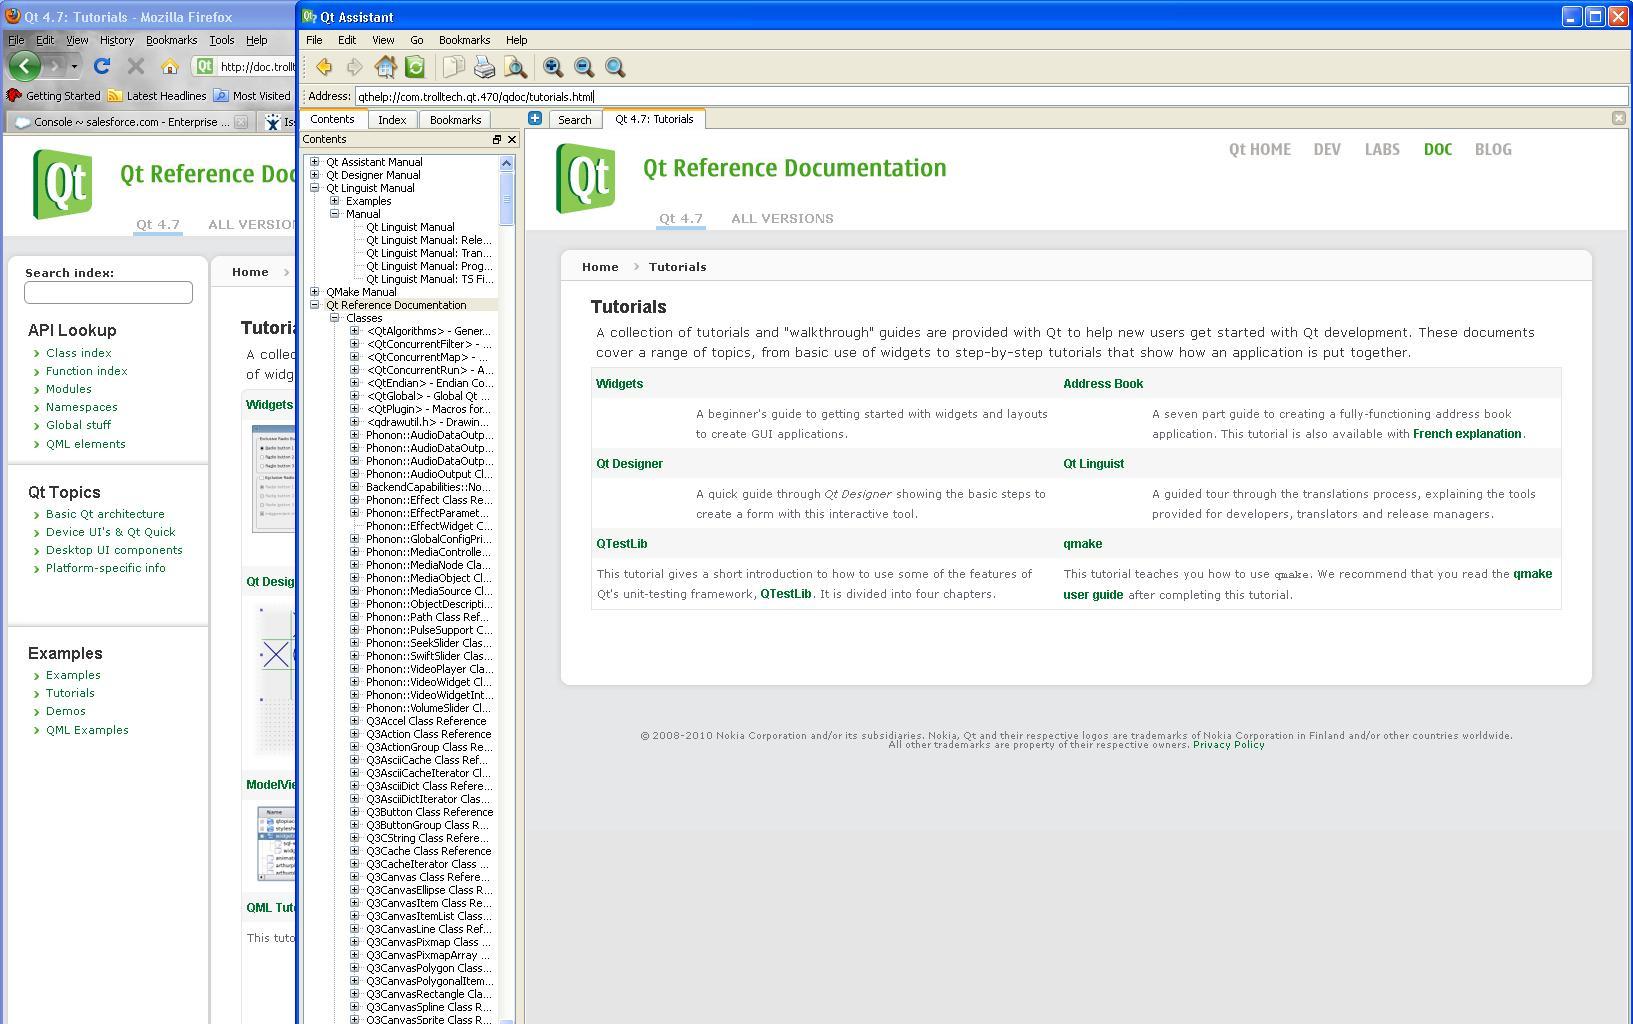Image resolution: width=1633 pixels, height=1024 pixels.
Task: Expand the Qt Designer Manual node
Action: [x=315, y=175]
